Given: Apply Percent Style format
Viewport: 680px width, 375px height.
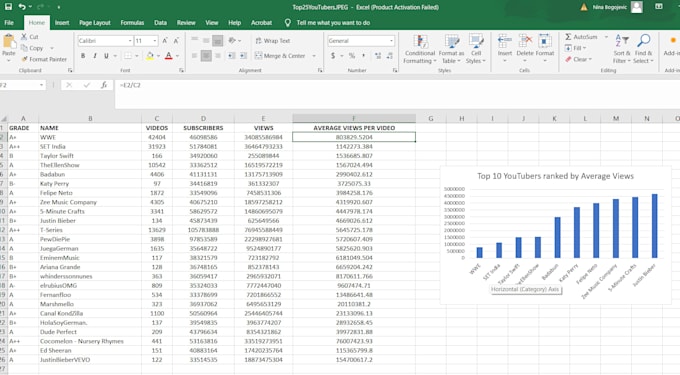Looking at the screenshot, I should coord(352,55).
